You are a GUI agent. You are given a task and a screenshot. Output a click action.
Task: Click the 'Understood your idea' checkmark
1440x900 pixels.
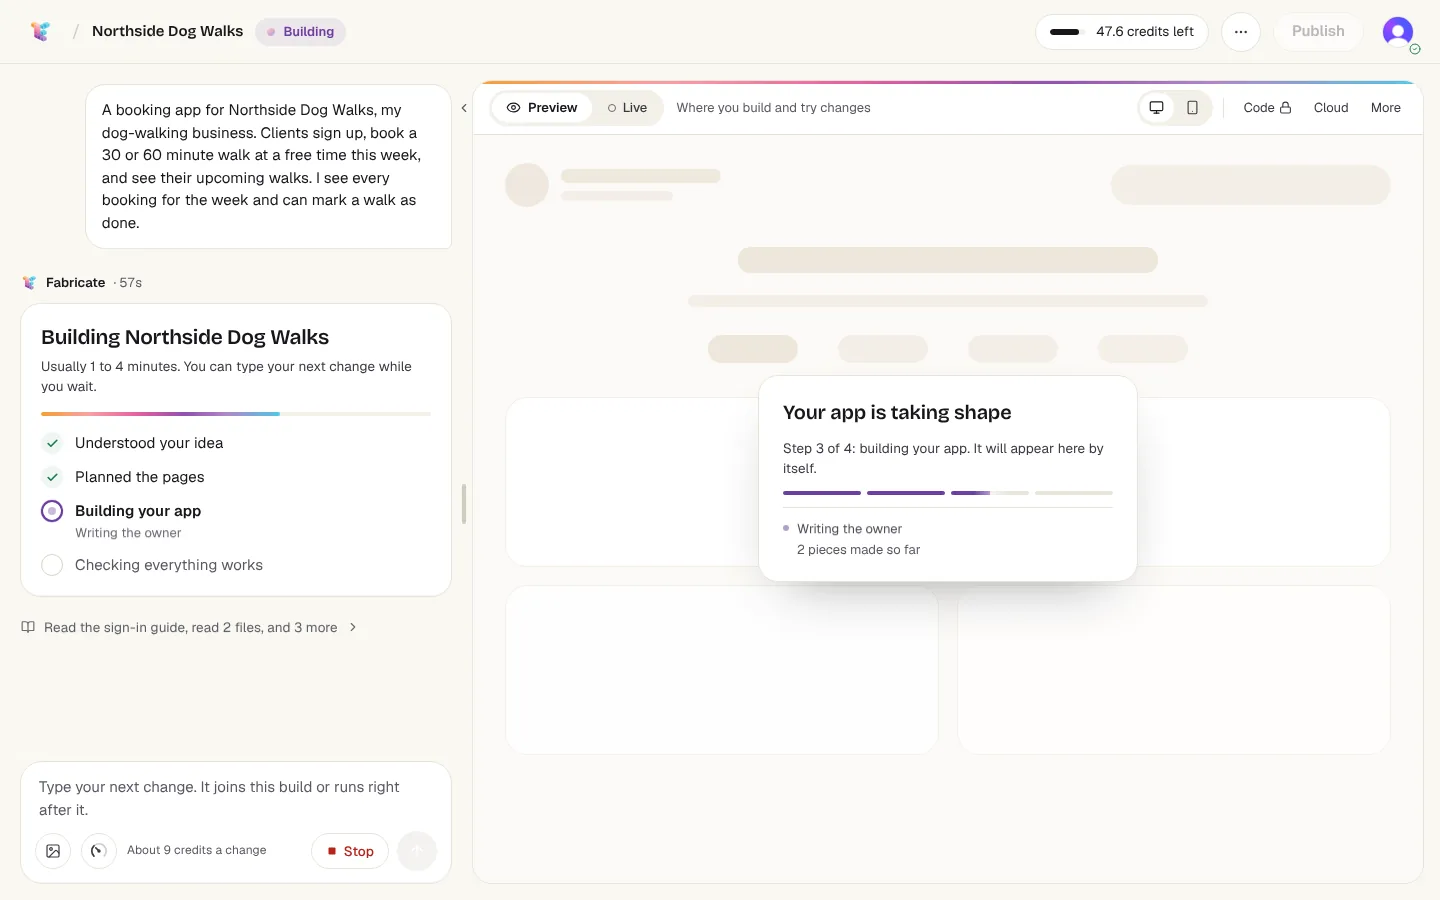pyautogui.click(x=52, y=443)
